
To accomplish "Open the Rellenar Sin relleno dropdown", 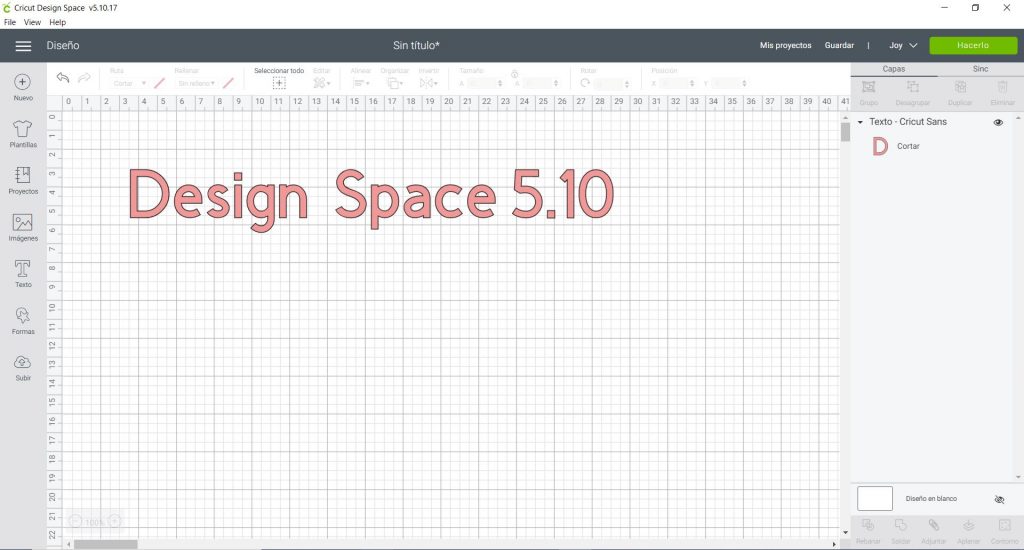I will click(x=196, y=83).
